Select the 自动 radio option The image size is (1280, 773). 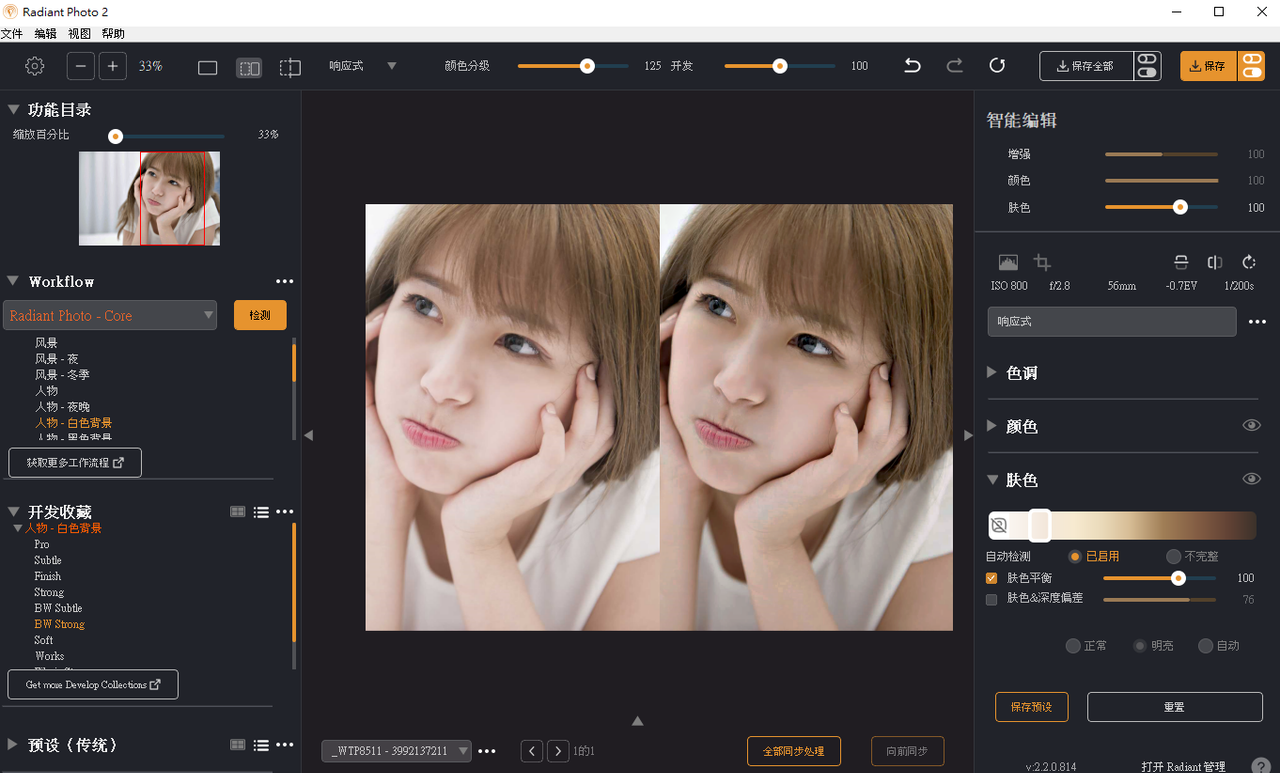(1205, 646)
